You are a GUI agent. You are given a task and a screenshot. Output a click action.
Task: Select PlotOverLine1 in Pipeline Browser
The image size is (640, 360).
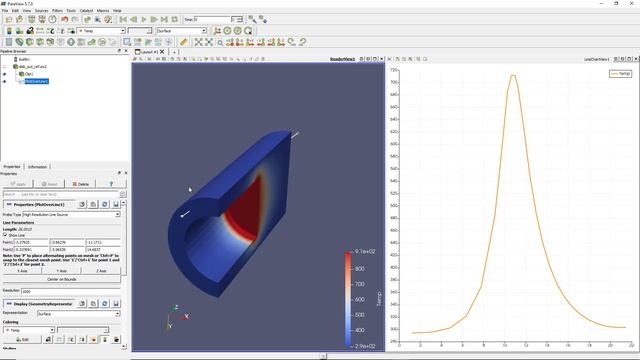[36, 81]
